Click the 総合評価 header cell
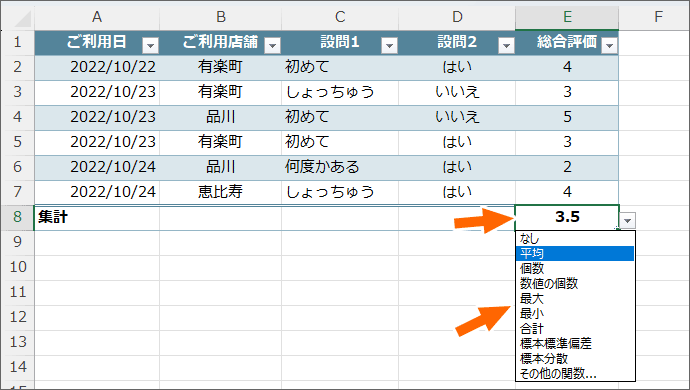690x390 pixels. click(x=567, y=42)
